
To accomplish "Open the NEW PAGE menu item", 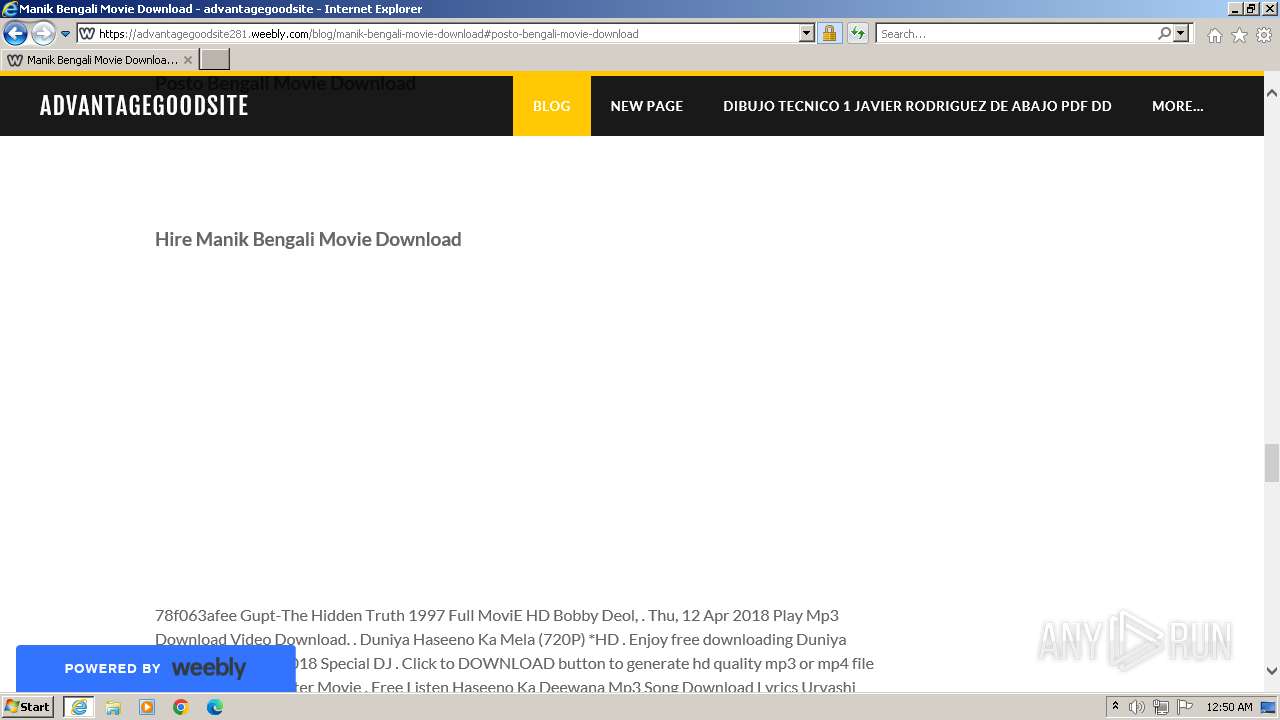I will [647, 106].
